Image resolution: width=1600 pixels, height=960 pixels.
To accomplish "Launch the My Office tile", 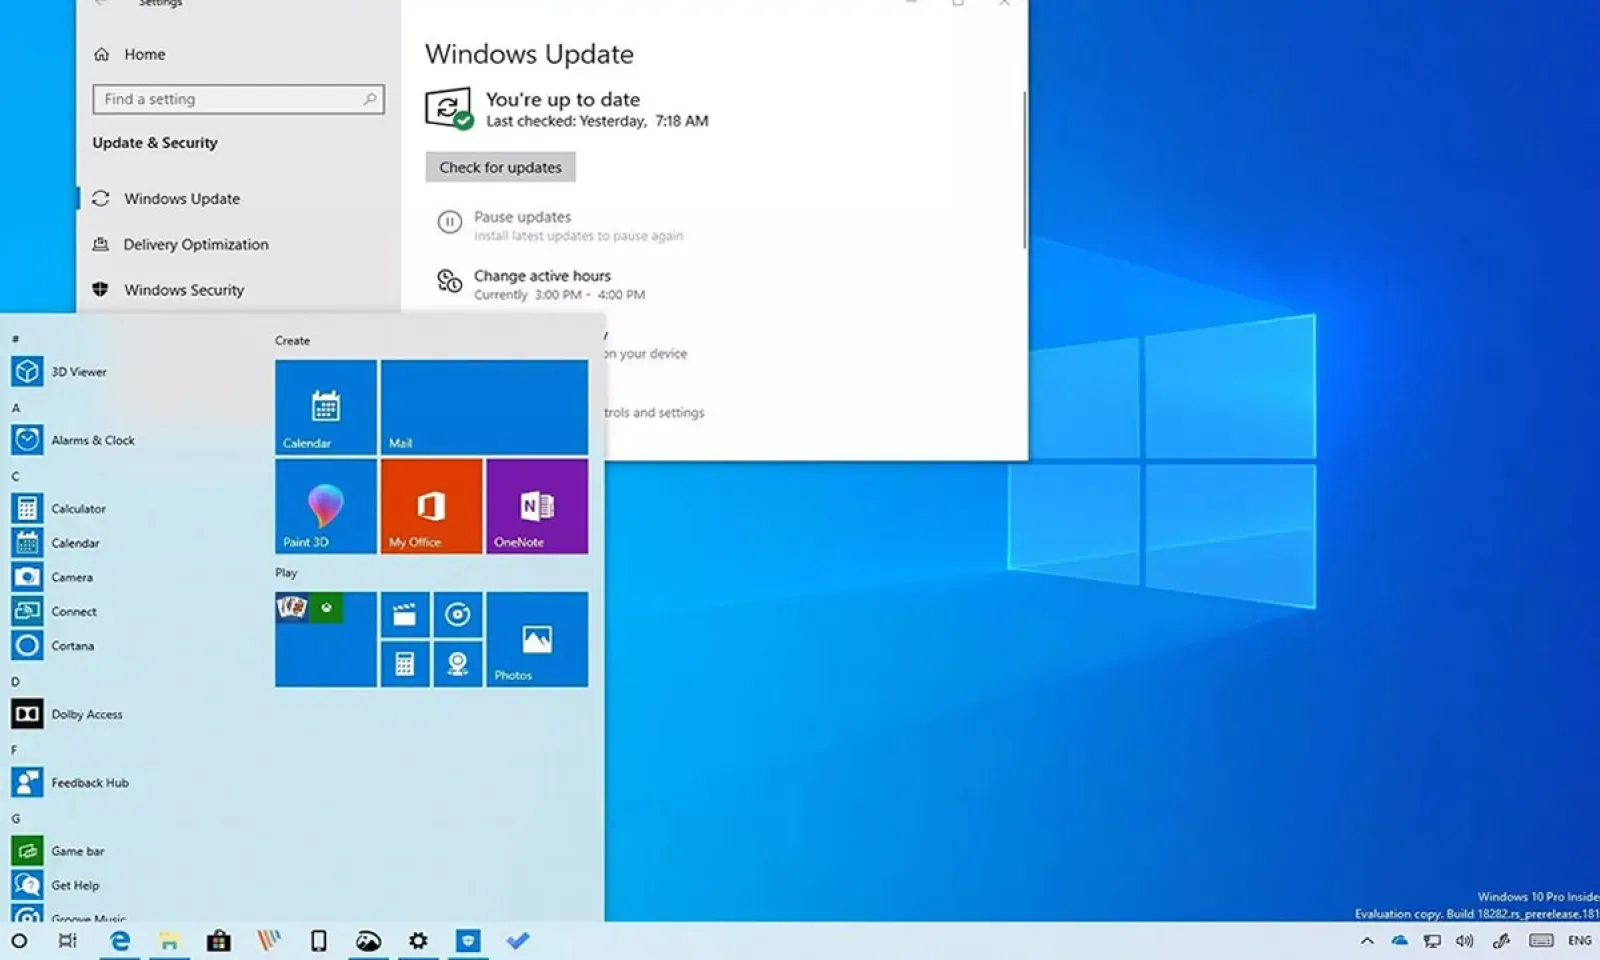I will tap(431, 506).
